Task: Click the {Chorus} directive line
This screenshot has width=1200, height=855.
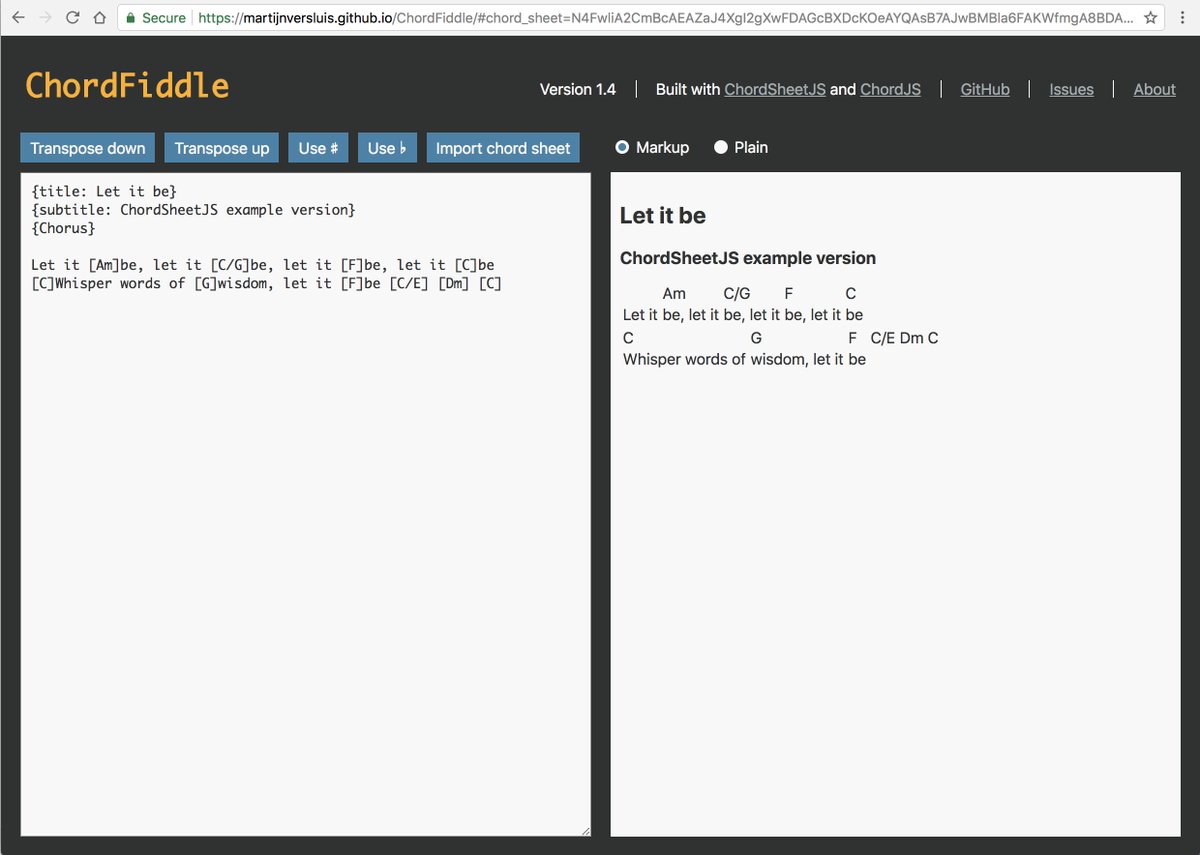Action: pyautogui.click(x=63, y=228)
